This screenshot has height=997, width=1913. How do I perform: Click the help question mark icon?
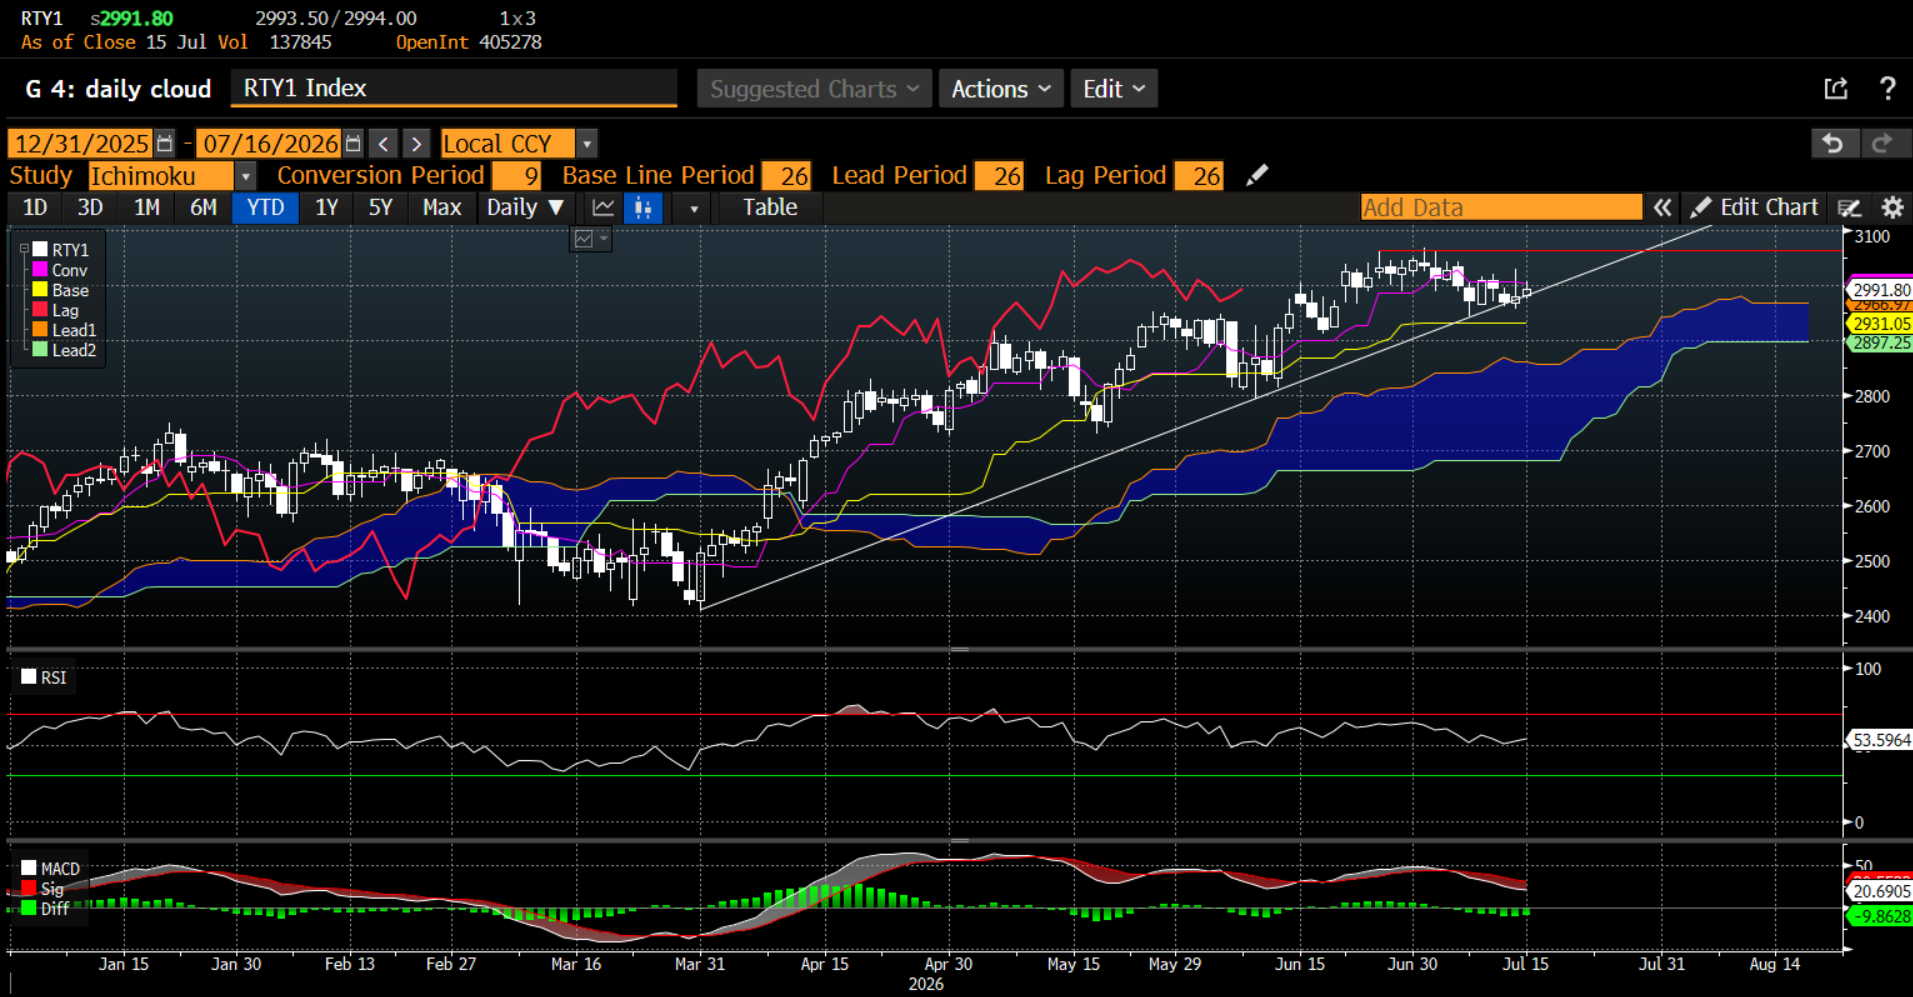pyautogui.click(x=1887, y=89)
